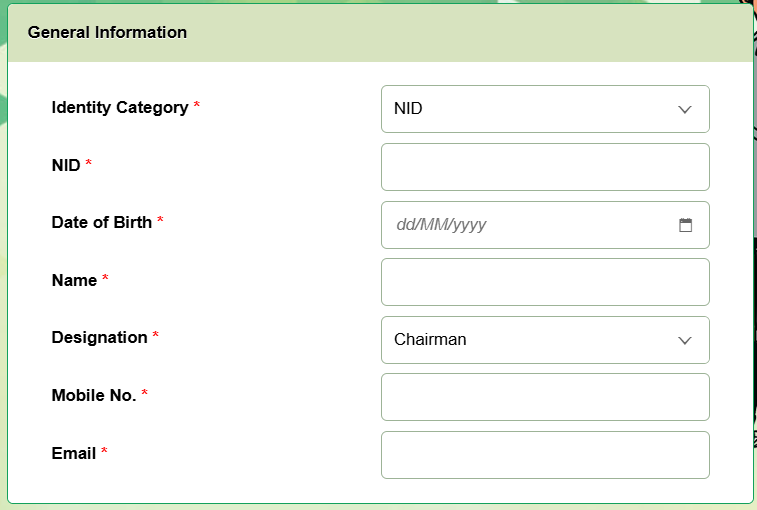The image size is (757, 510).
Task: Open the Date of Birth calendar picker icon
Action: (x=685, y=225)
